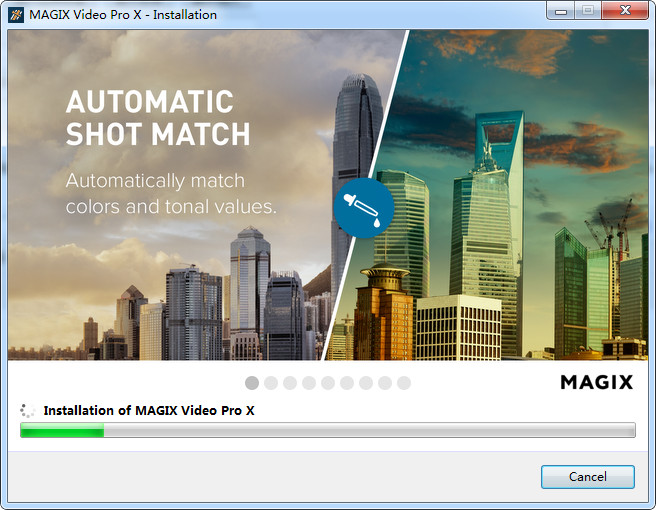Click the loading spinner beside installation text
Image resolution: width=656 pixels, height=510 pixels.
click(x=27, y=410)
